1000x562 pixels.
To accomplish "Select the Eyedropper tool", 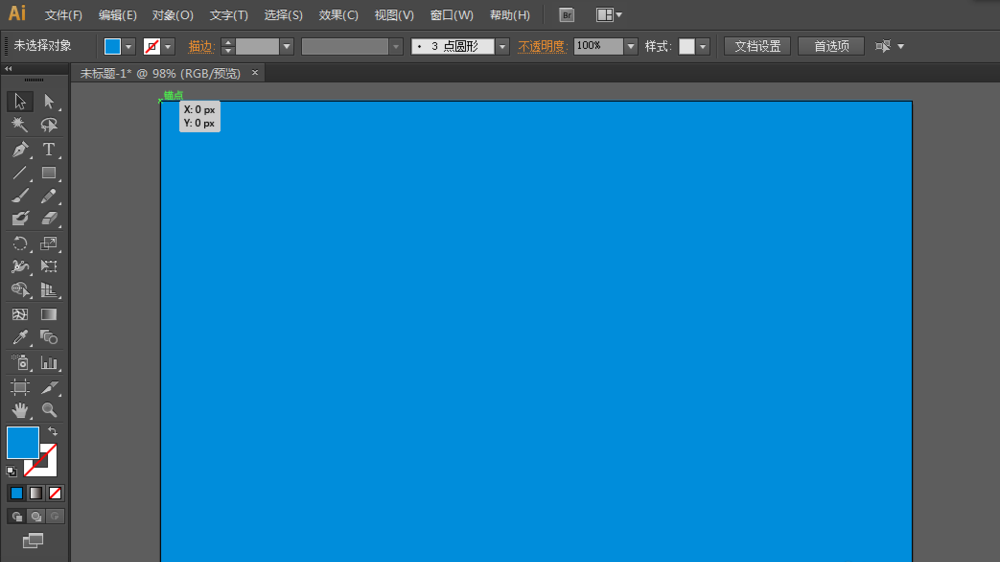I will pos(20,337).
